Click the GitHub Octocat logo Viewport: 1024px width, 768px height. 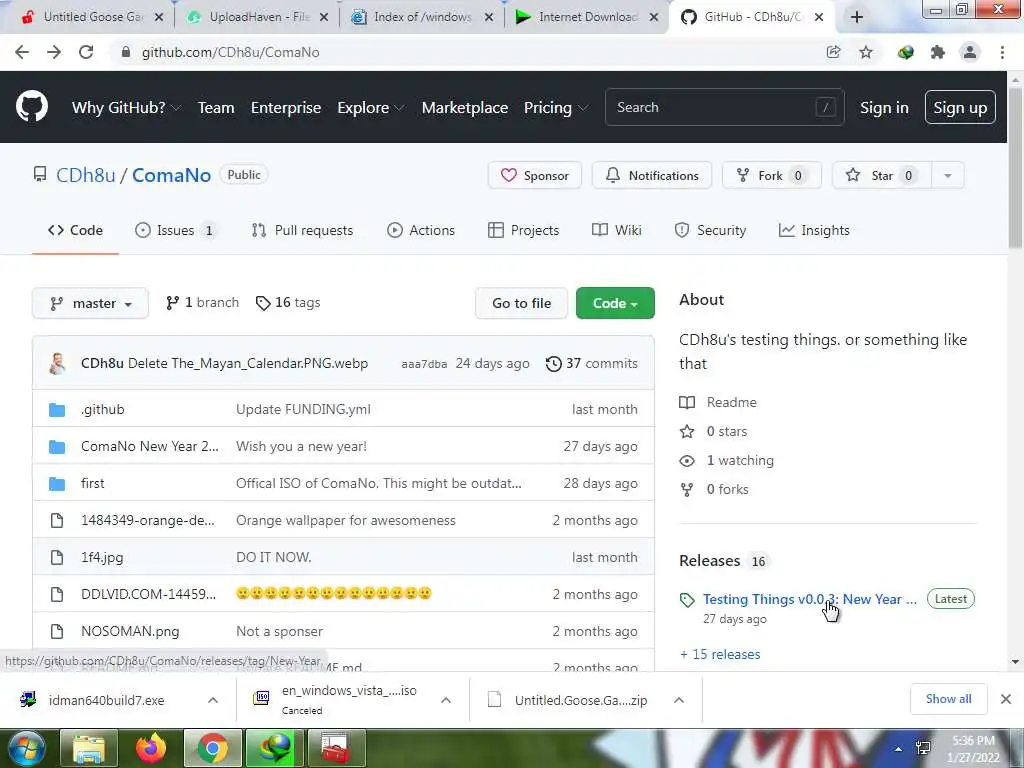pos(32,107)
